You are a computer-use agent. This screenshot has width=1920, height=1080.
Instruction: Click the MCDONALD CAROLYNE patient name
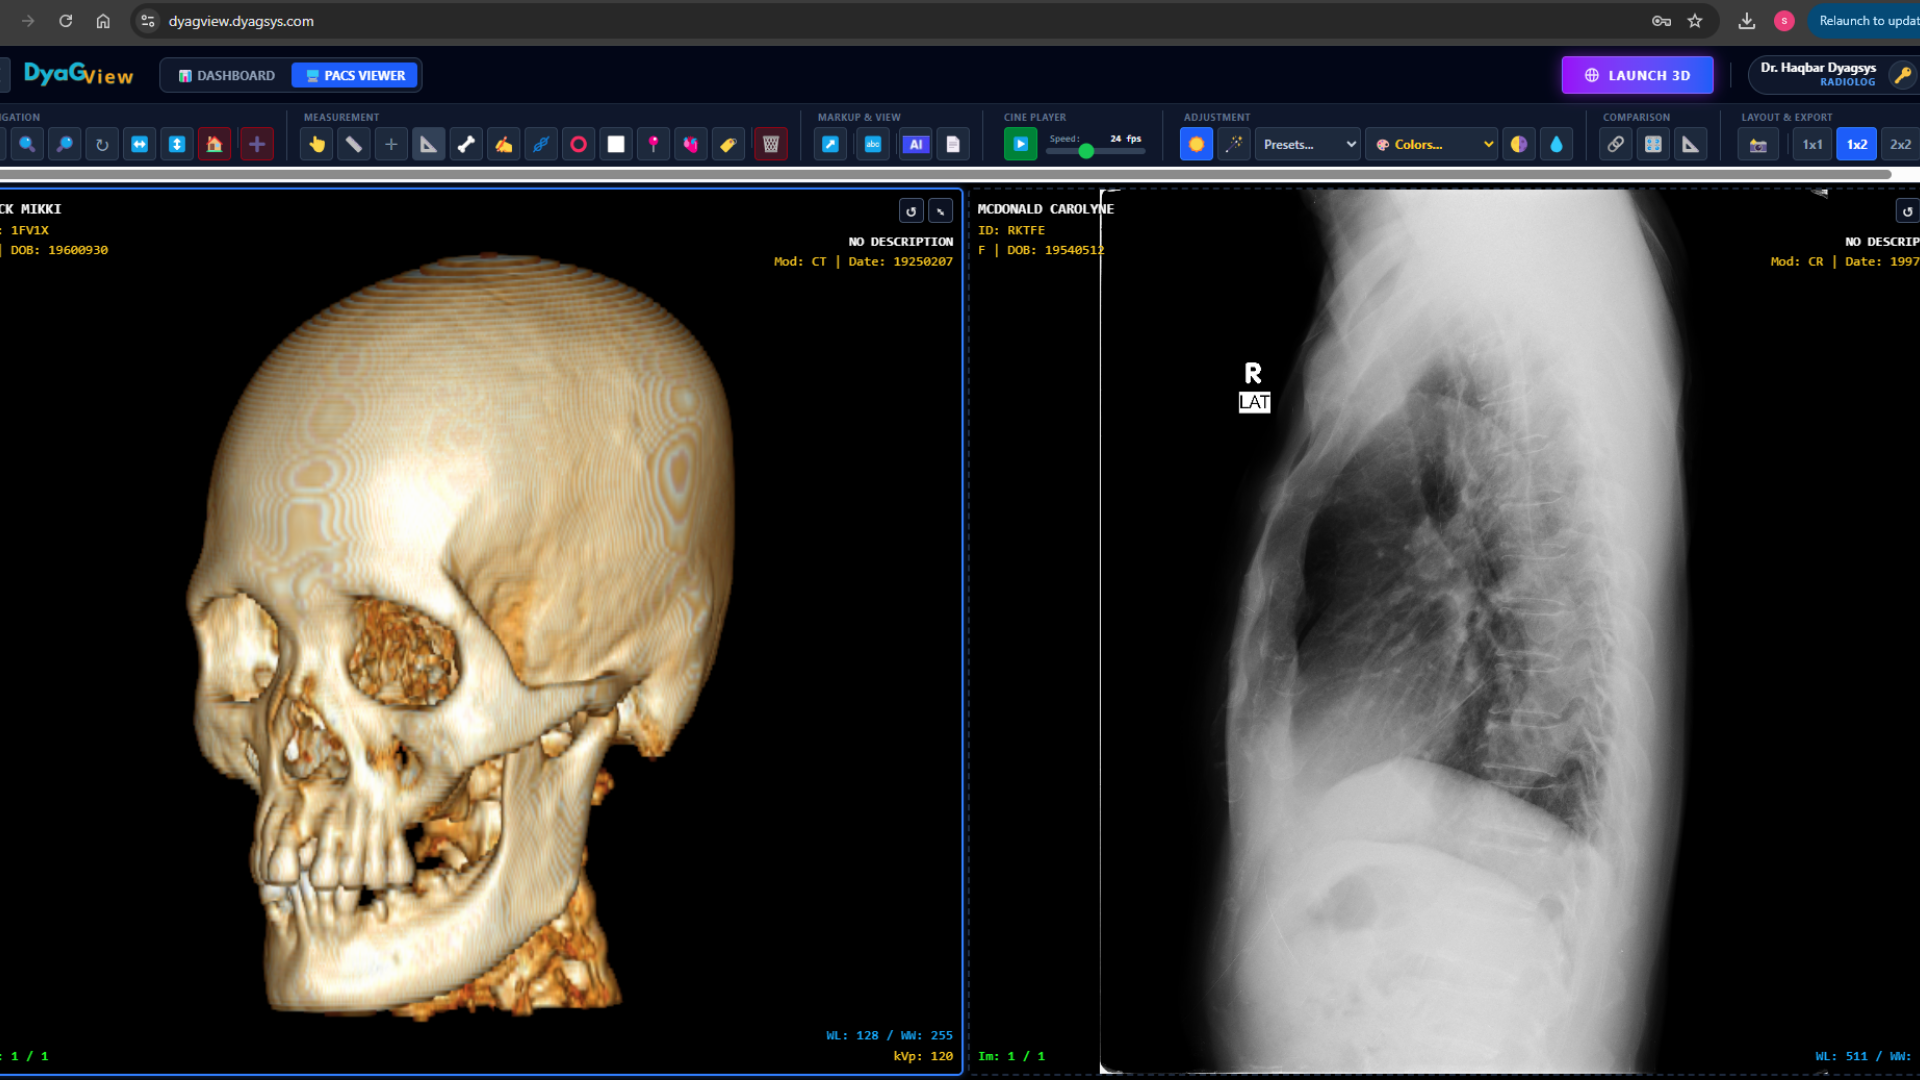coord(1045,209)
